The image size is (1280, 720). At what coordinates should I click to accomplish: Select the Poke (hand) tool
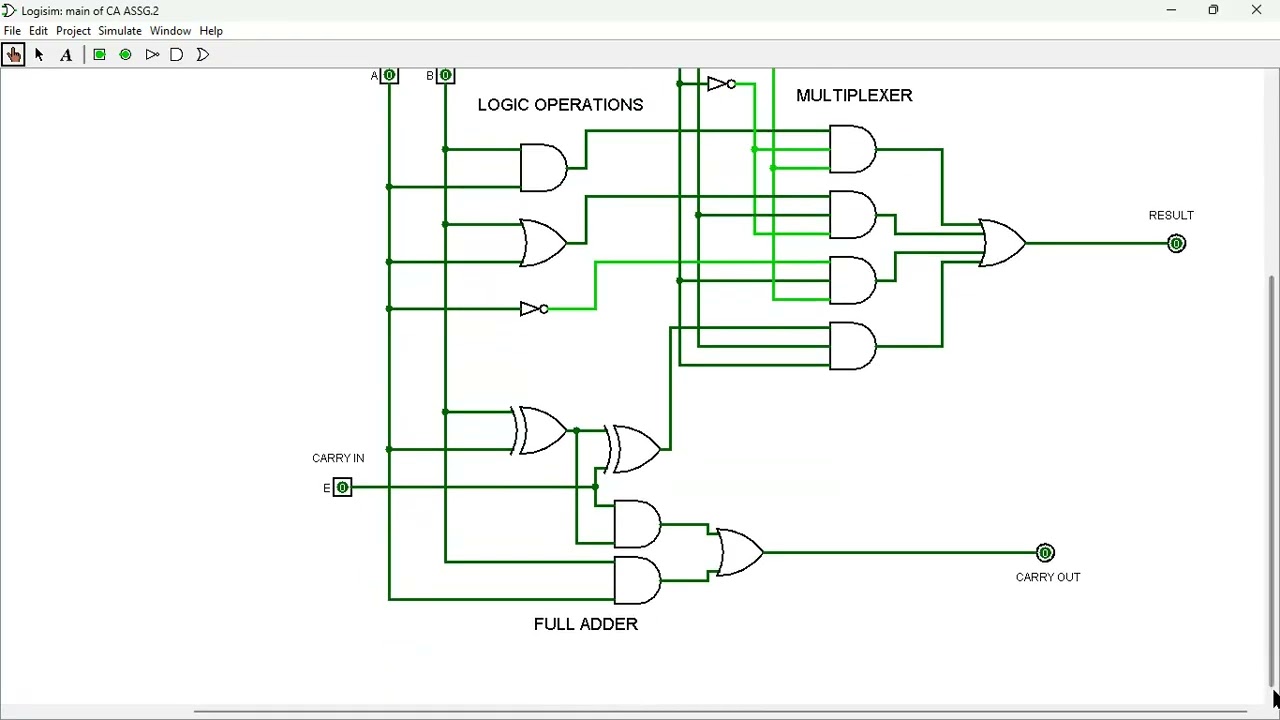(13, 55)
